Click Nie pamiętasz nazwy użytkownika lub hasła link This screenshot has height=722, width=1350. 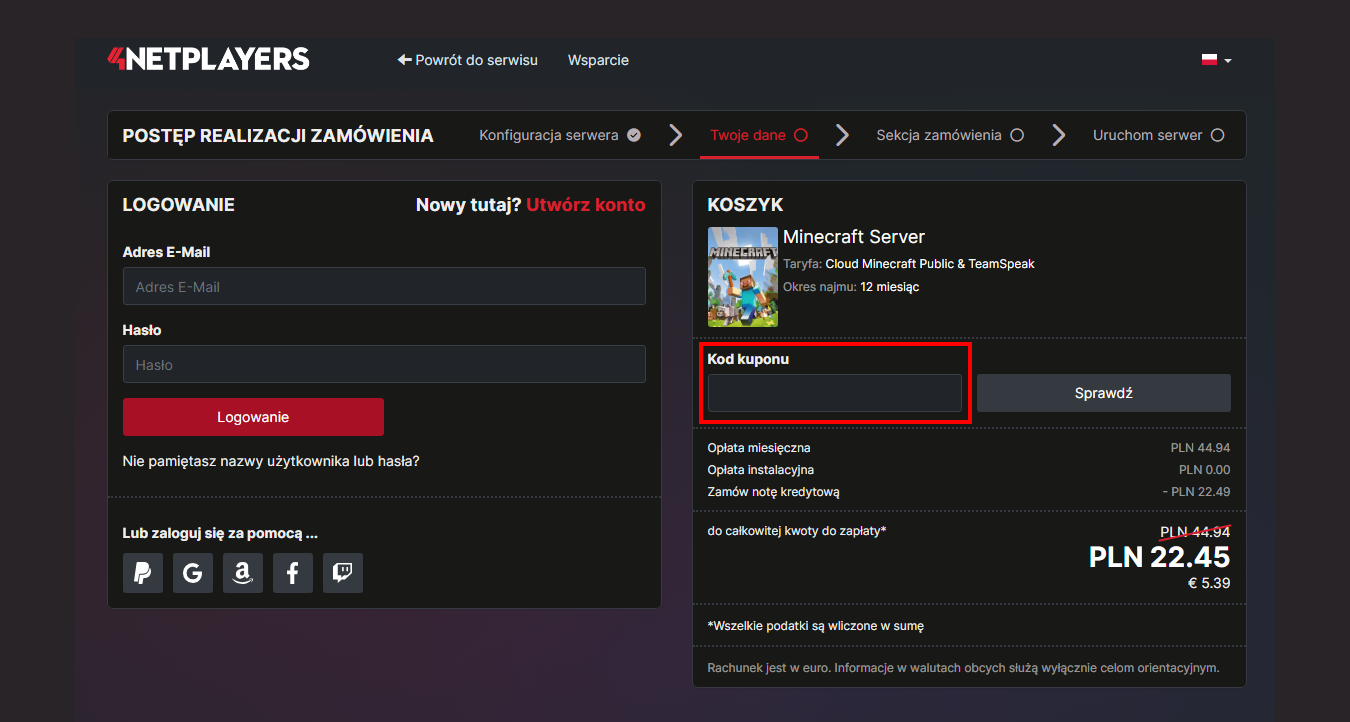(x=271, y=461)
